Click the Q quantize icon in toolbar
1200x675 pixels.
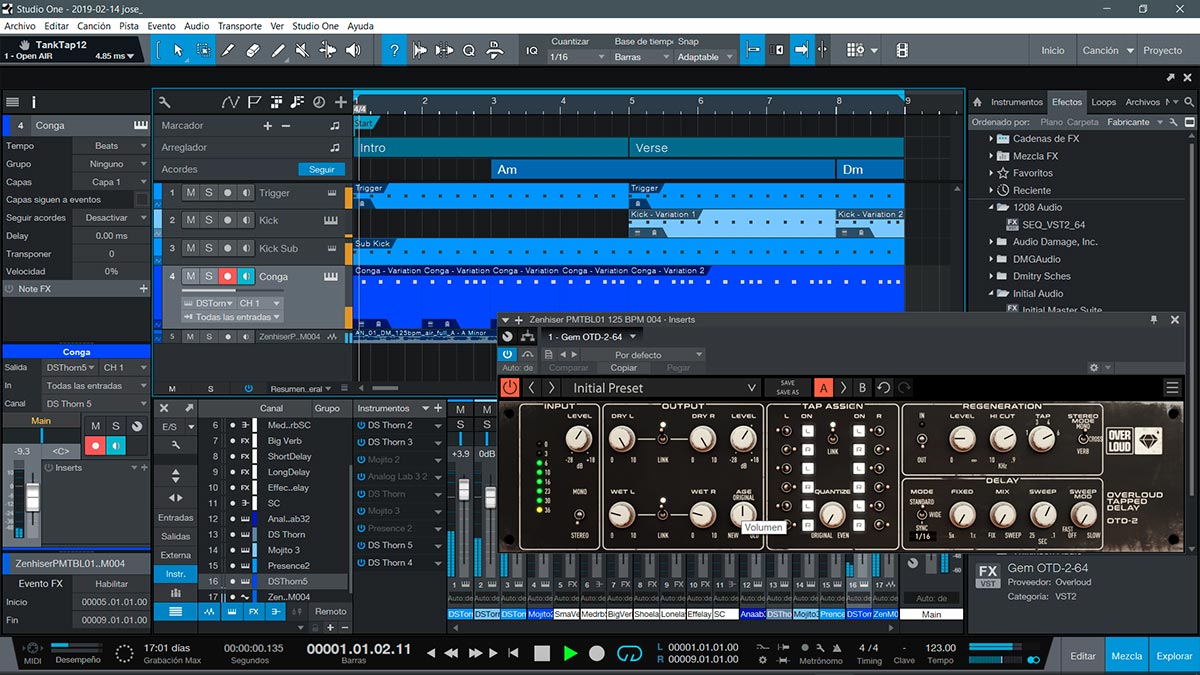[468, 50]
